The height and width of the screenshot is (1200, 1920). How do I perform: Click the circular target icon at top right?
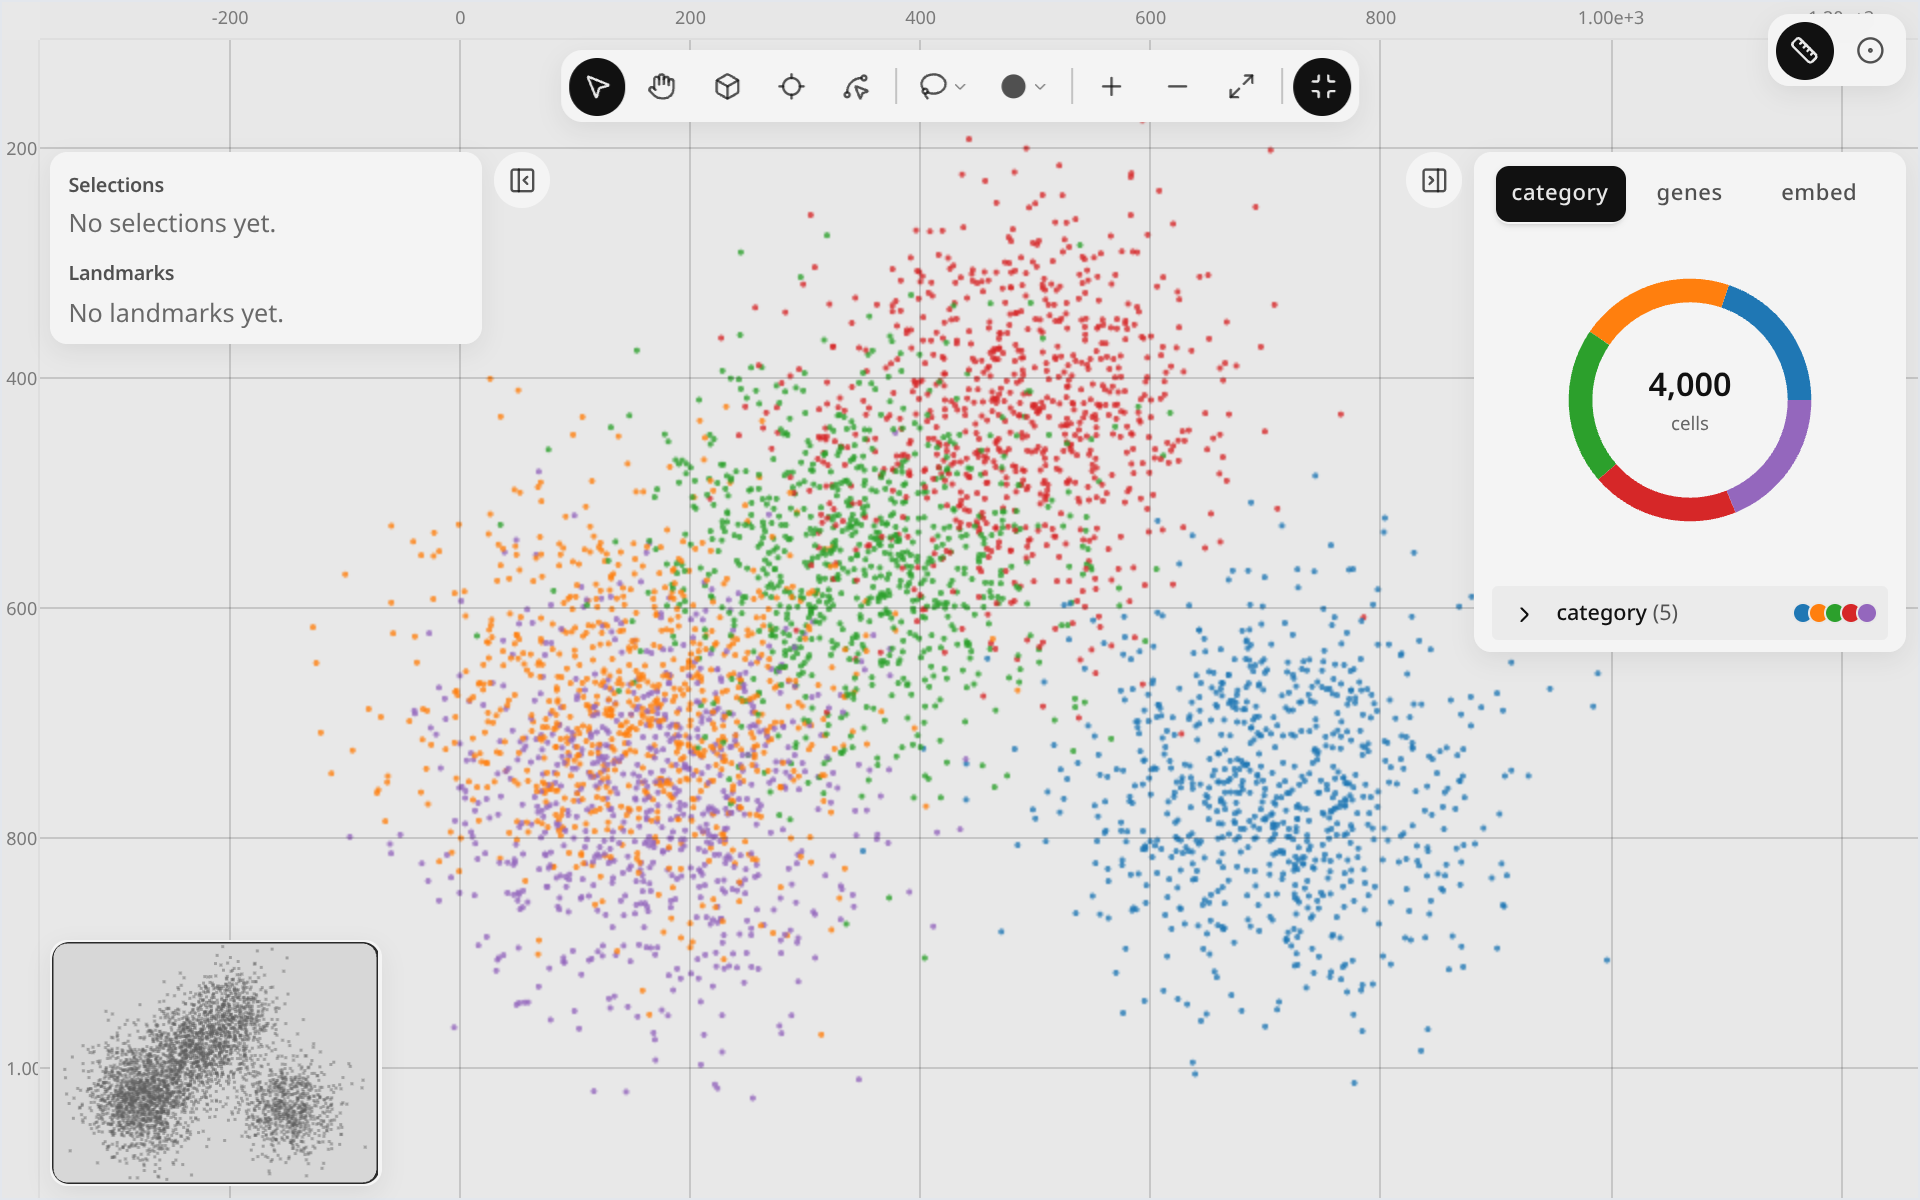pyautogui.click(x=1870, y=51)
